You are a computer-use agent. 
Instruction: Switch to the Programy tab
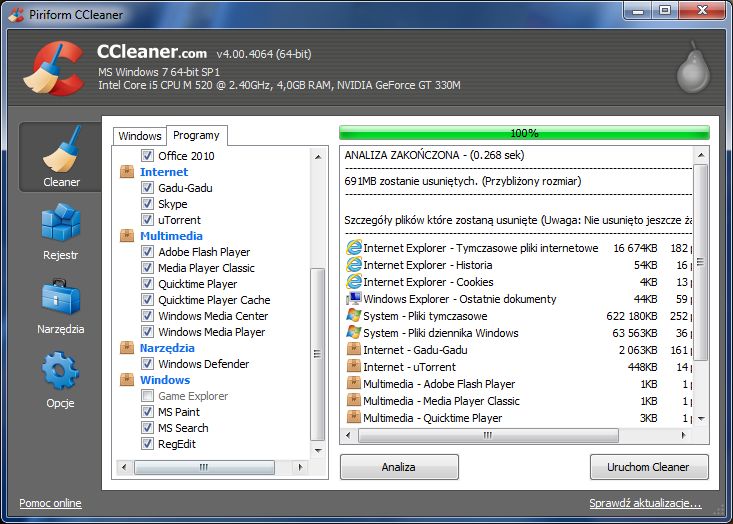click(196, 136)
